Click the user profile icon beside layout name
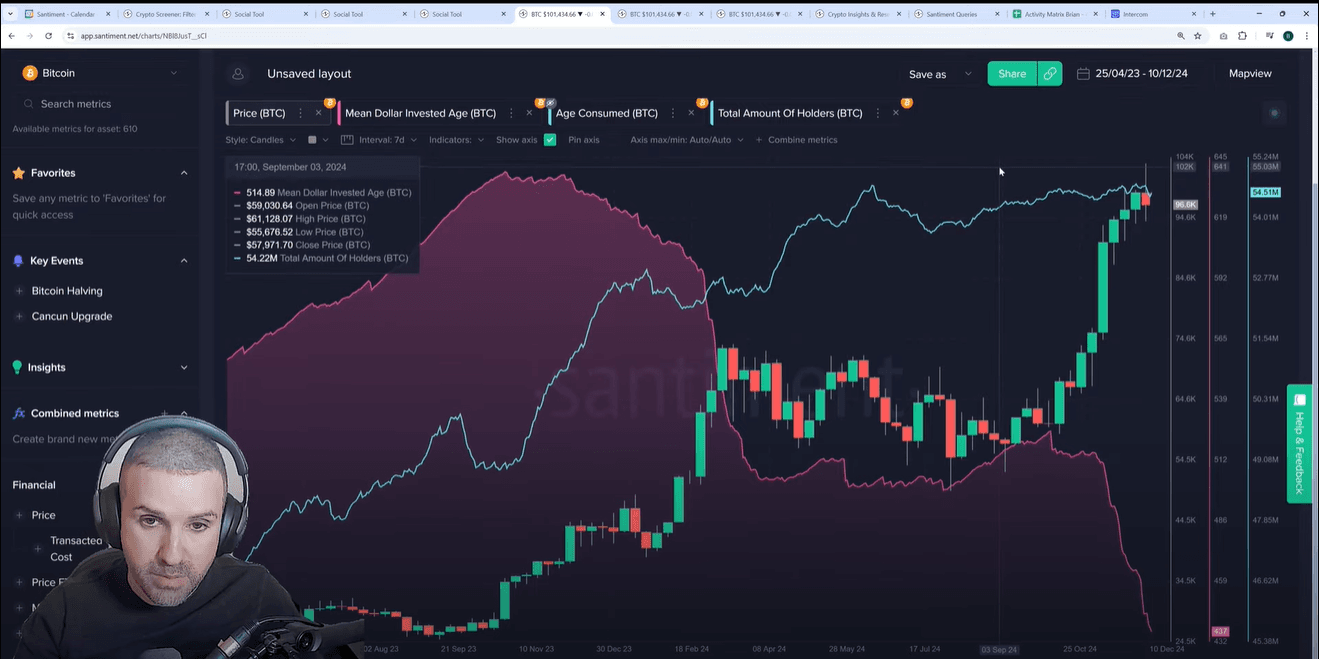Screen dimensions: 1319x659 [x=238, y=74]
